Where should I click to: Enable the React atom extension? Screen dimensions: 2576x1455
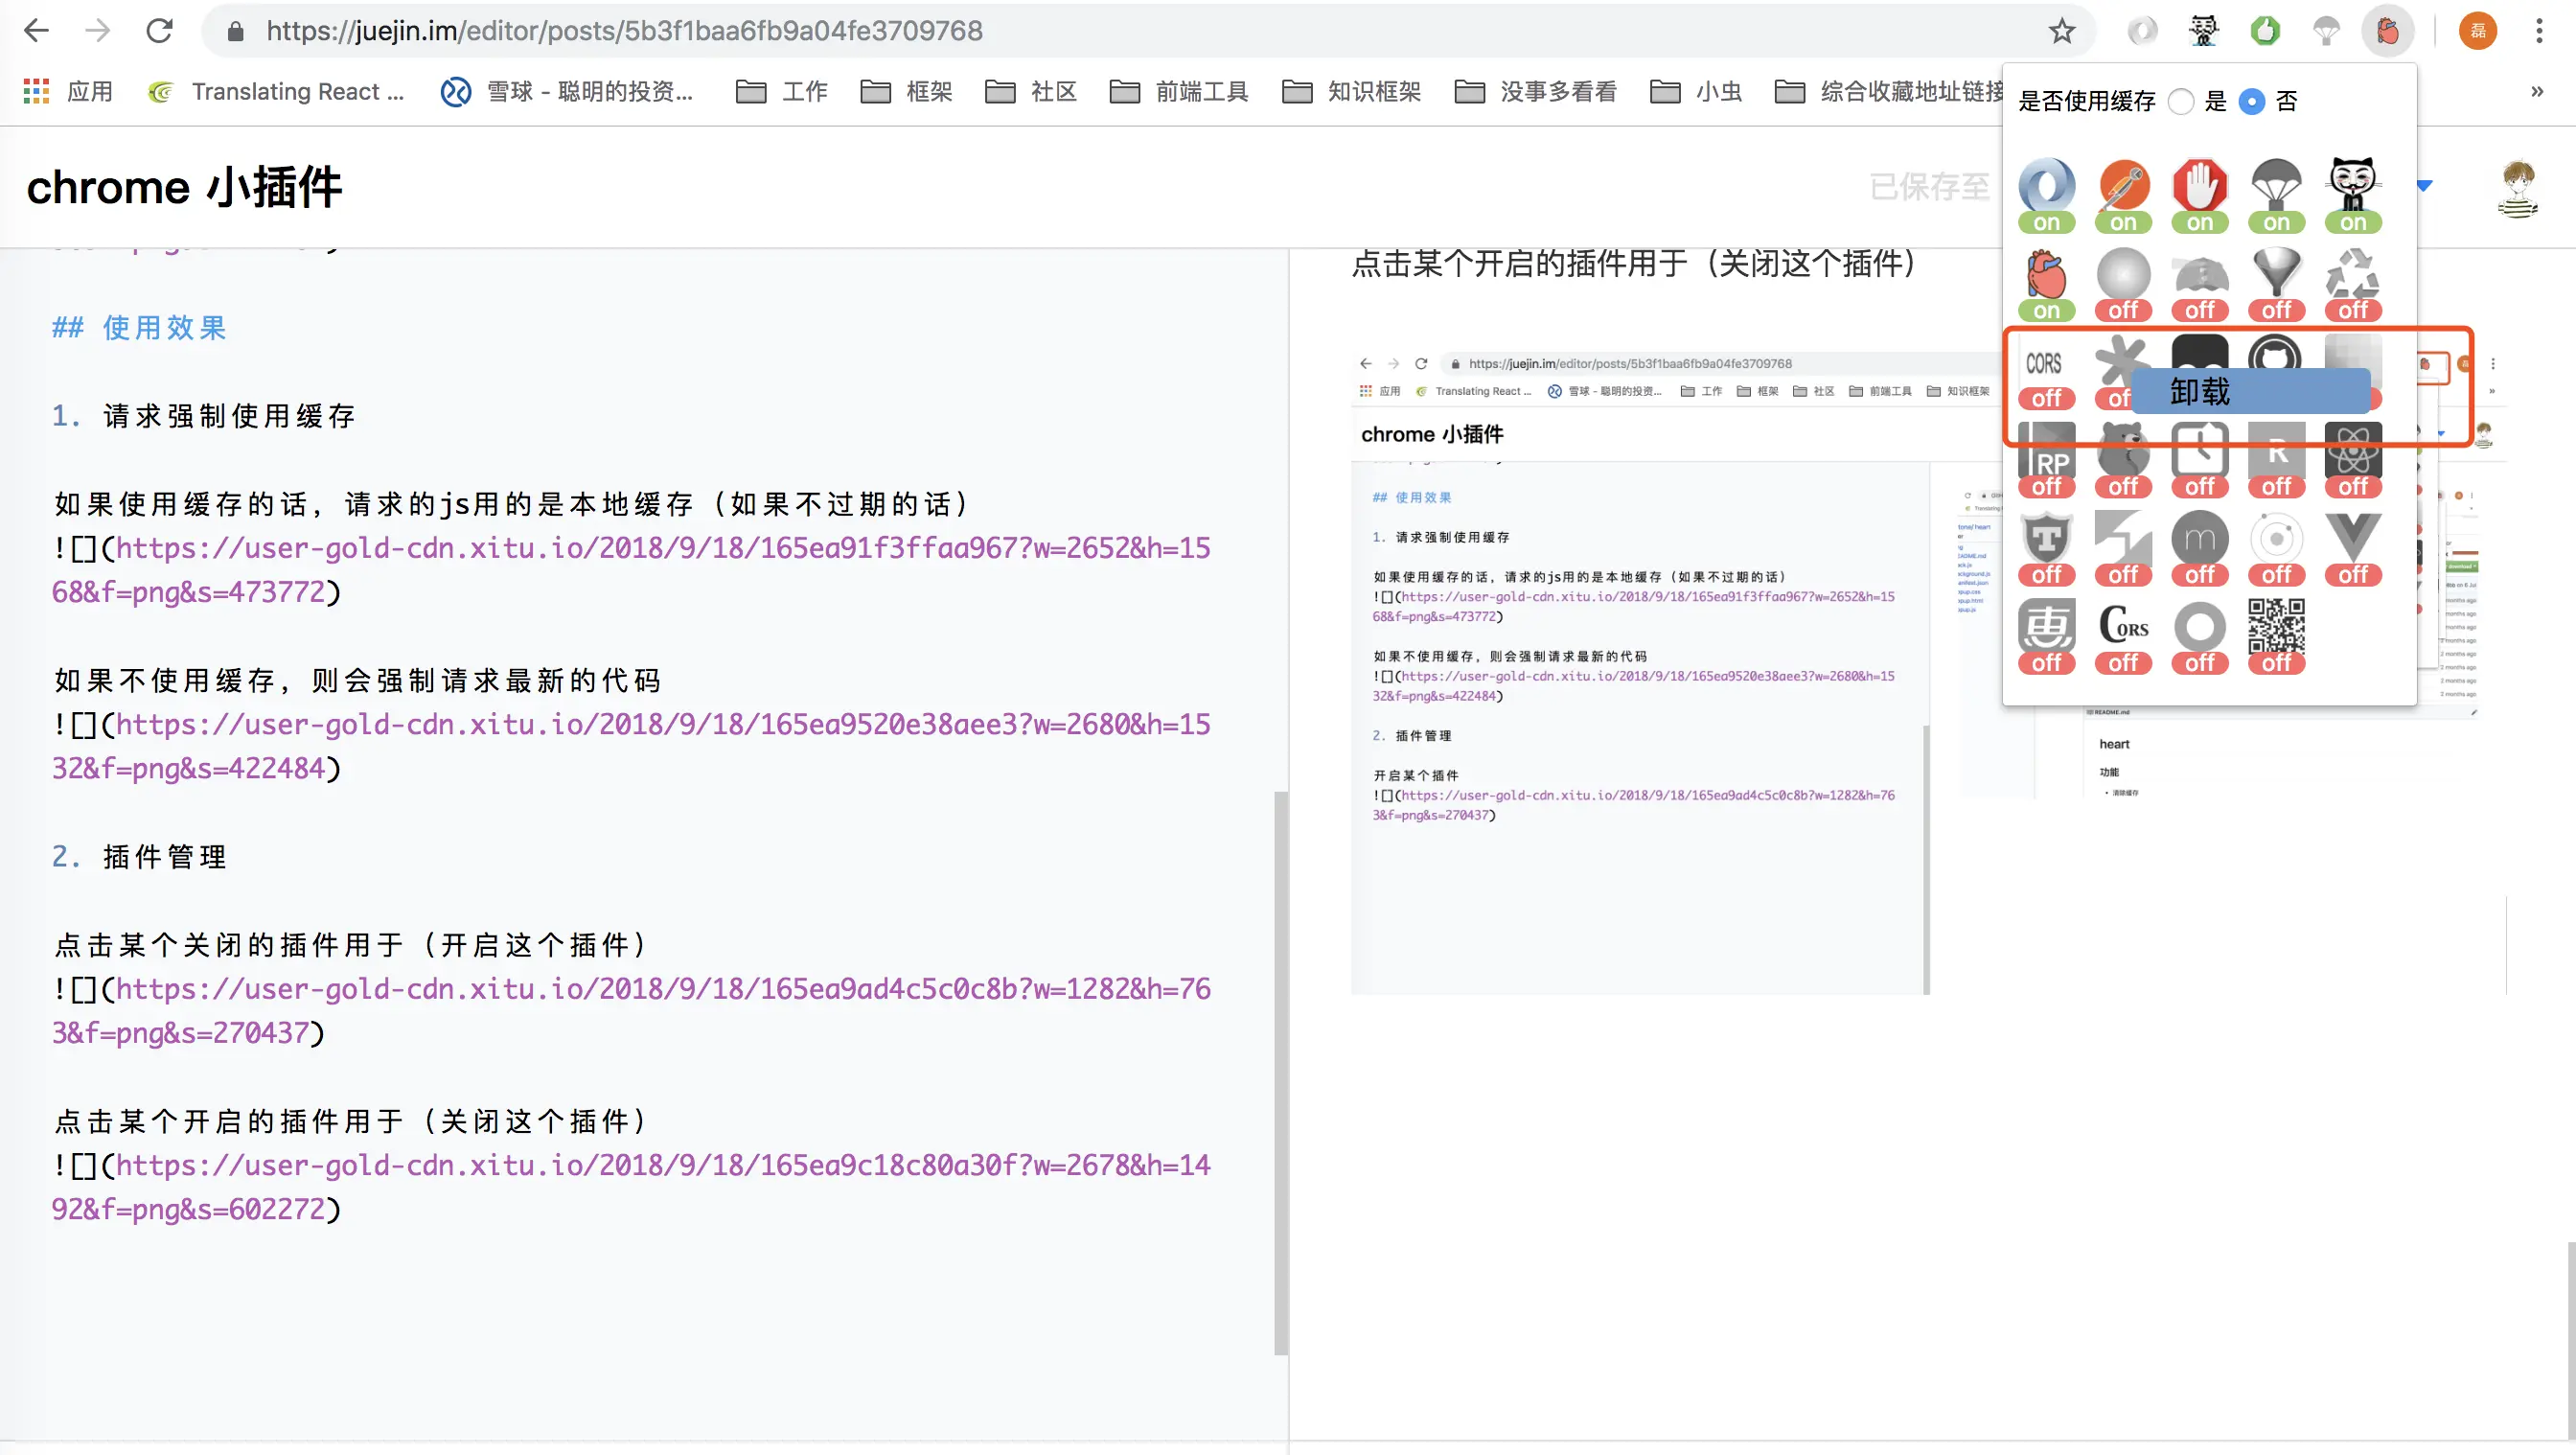pos(2352,452)
